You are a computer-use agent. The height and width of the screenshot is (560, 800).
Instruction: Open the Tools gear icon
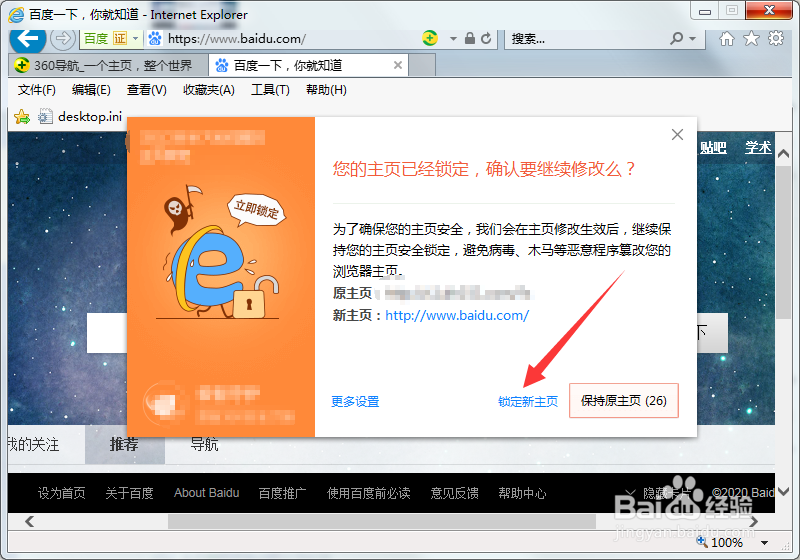point(776,38)
